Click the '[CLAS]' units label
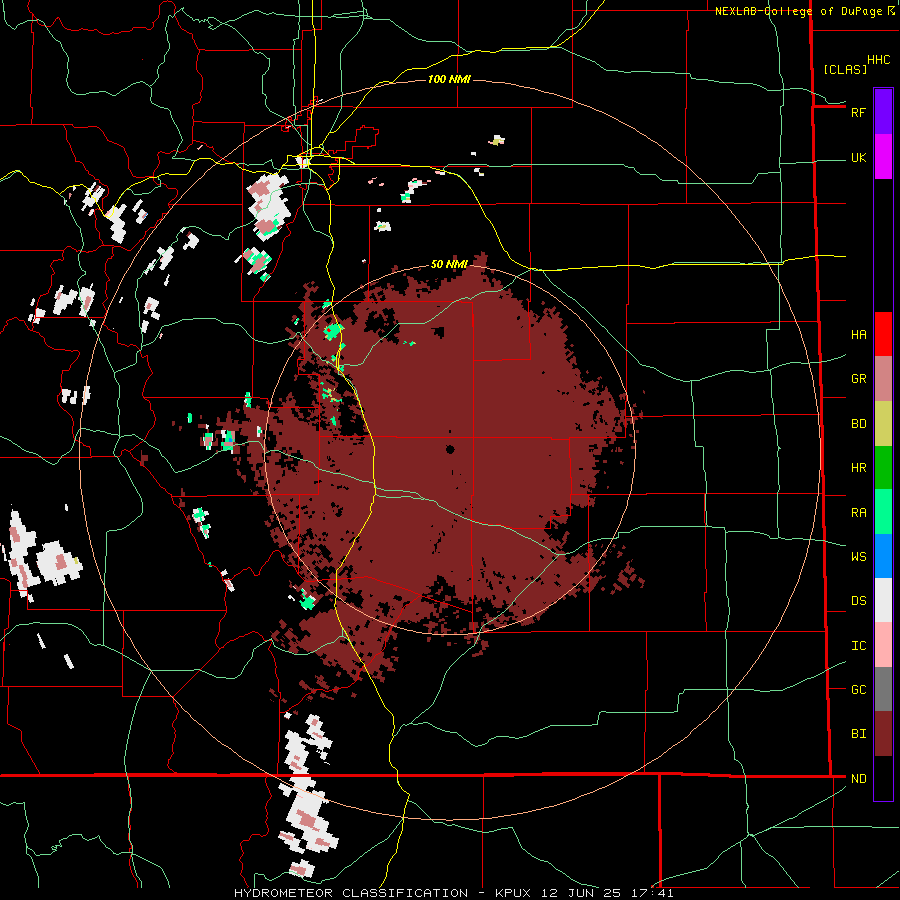 [x=844, y=69]
